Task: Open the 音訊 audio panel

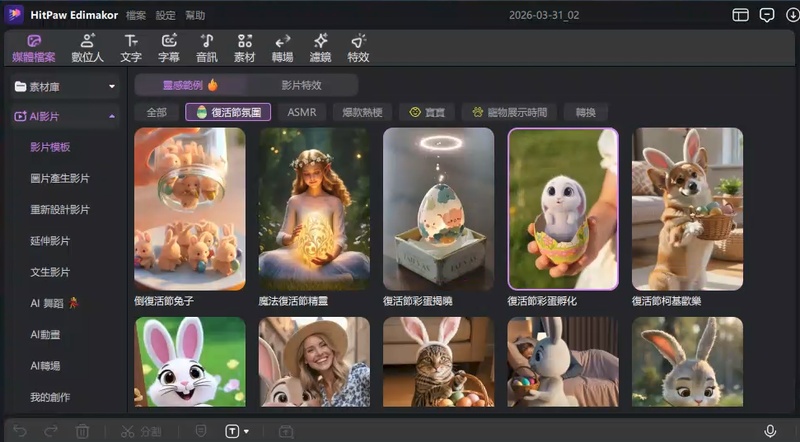Action: coord(207,49)
